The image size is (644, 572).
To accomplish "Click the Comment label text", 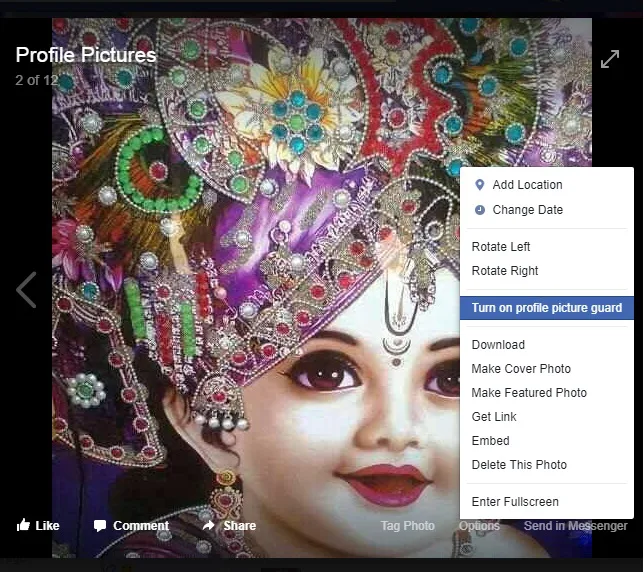I will (x=141, y=526).
